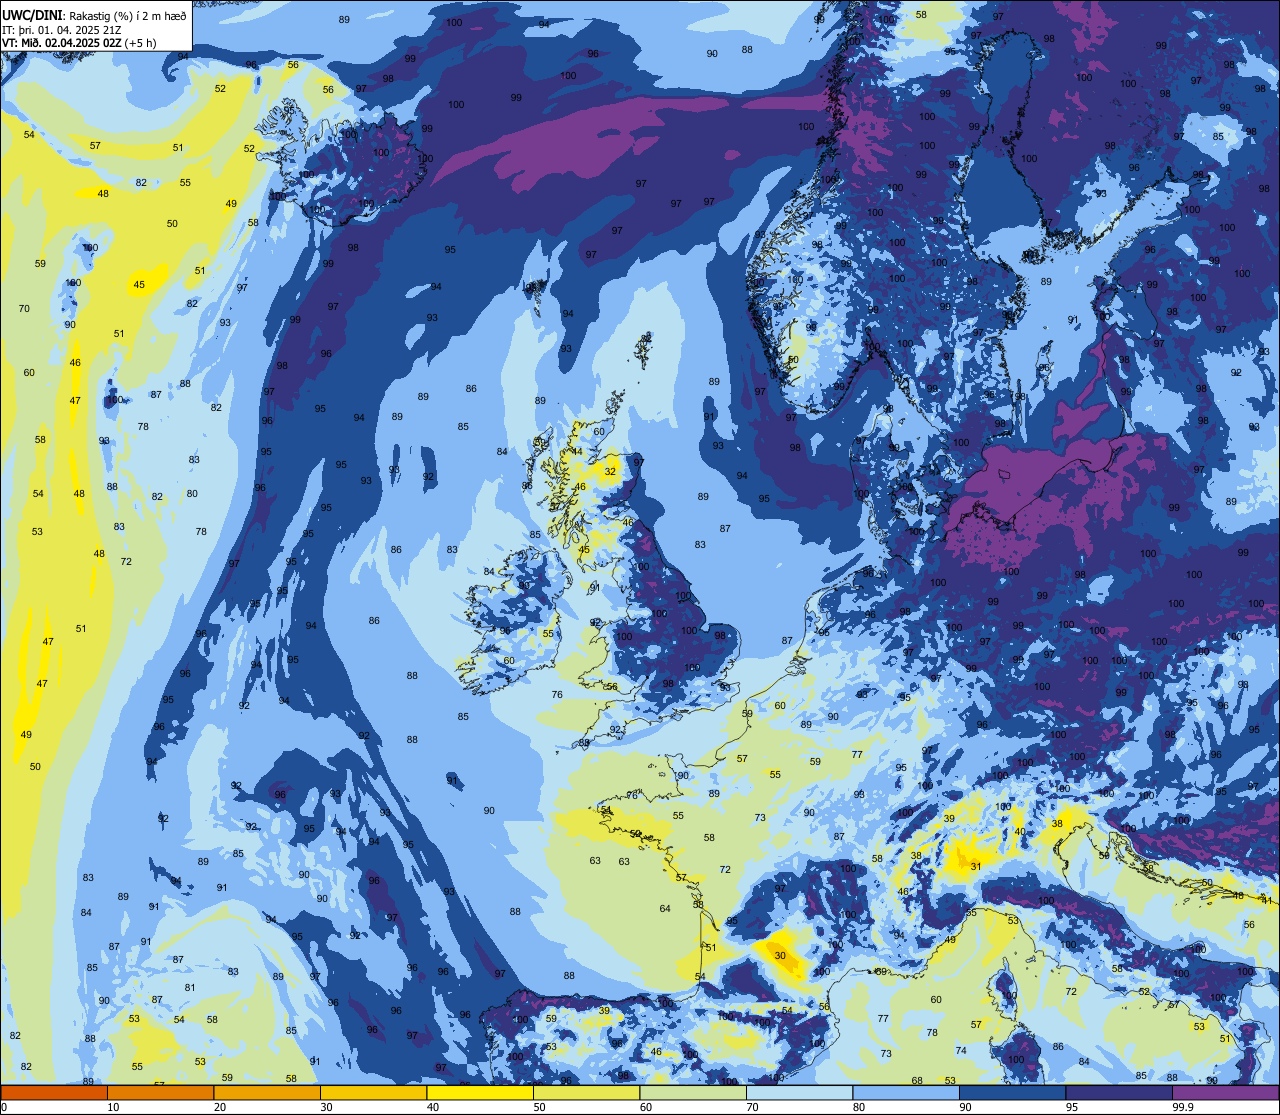The image size is (1280, 1115).
Task: Choose the light blue 70–80 legend segment
Action: point(799,1092)
